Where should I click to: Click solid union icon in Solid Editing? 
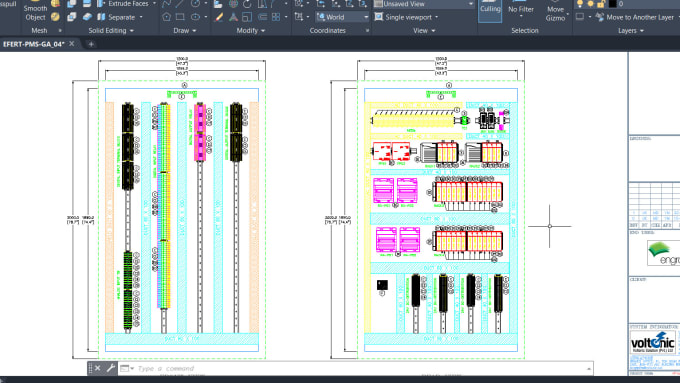(71, 4)
